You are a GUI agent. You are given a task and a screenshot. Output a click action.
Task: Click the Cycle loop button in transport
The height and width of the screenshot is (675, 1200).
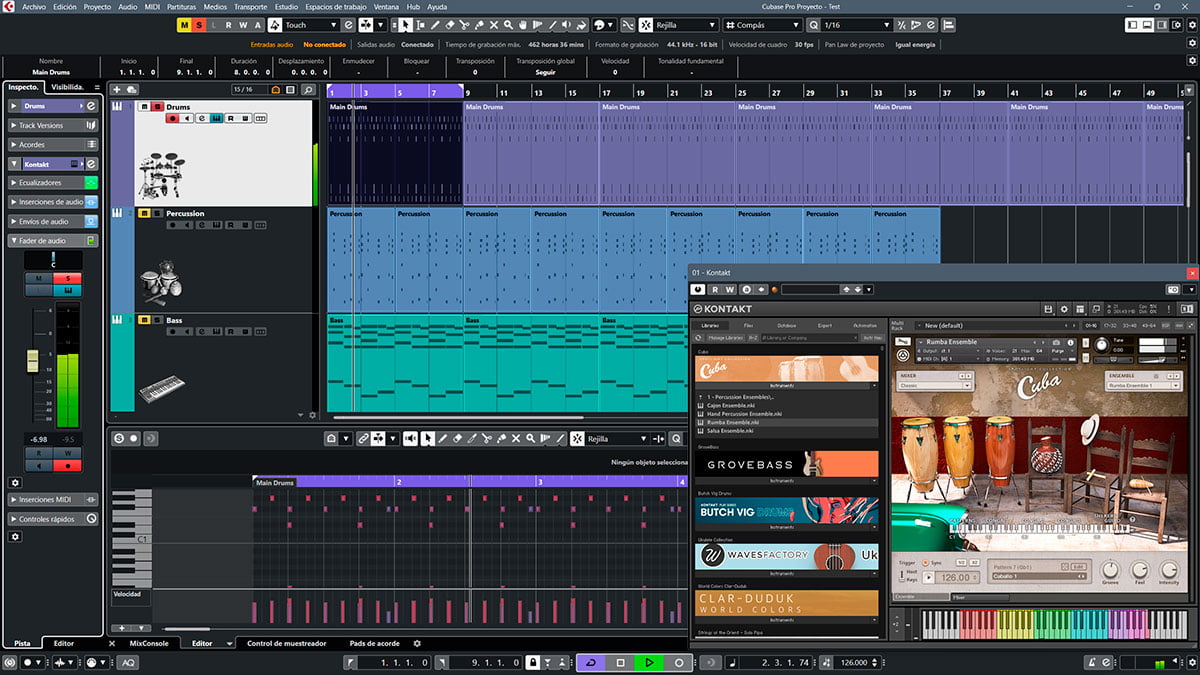coord(590,662)
